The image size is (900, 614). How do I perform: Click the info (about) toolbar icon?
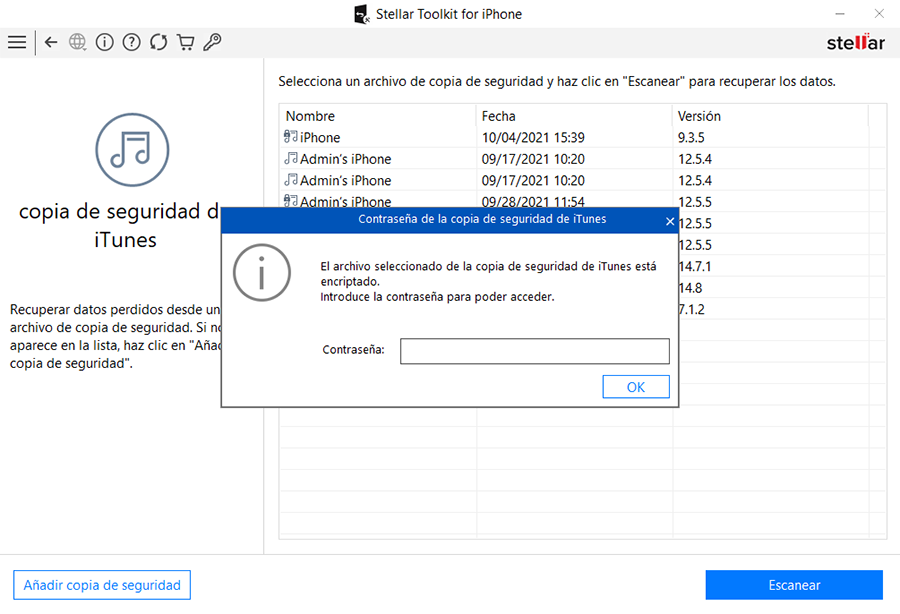(104, 42)
